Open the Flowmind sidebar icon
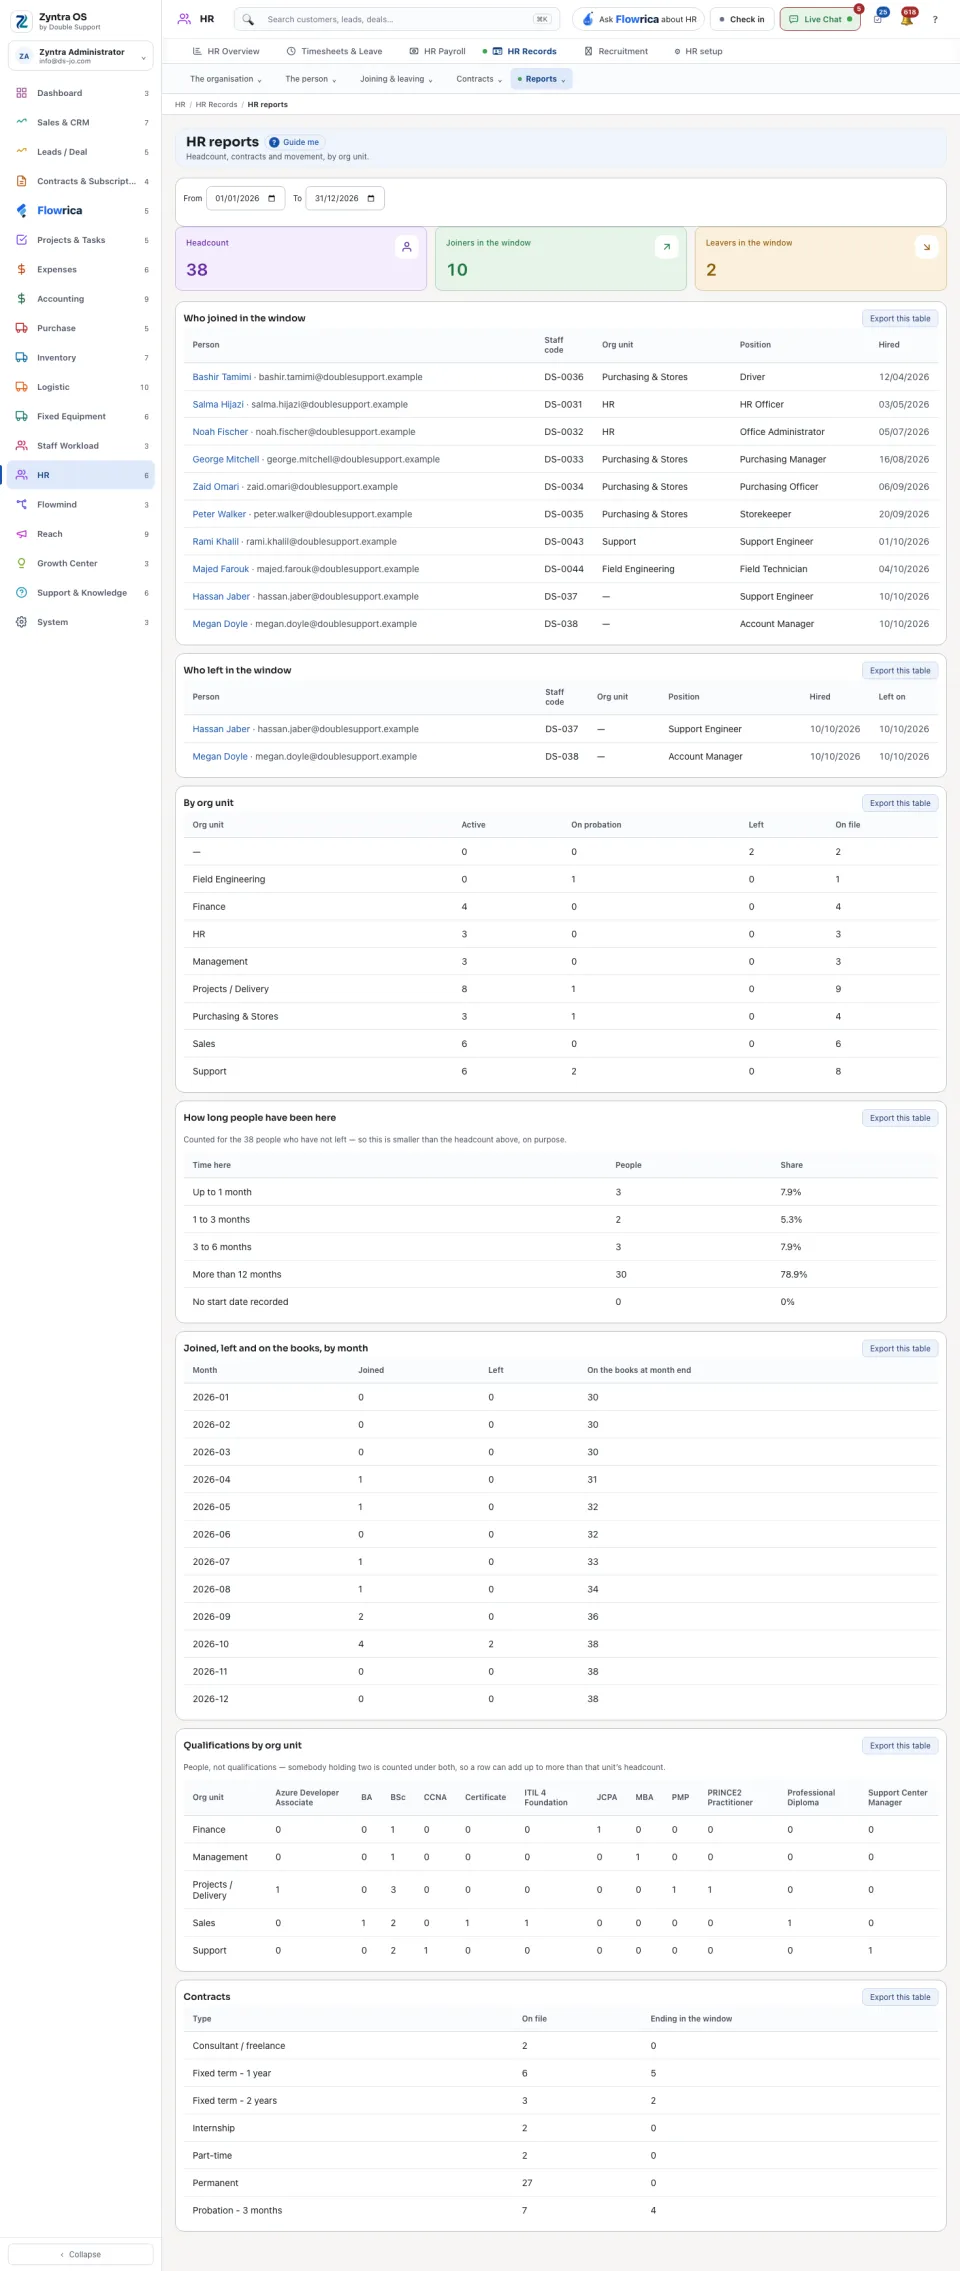 point(22,505)
